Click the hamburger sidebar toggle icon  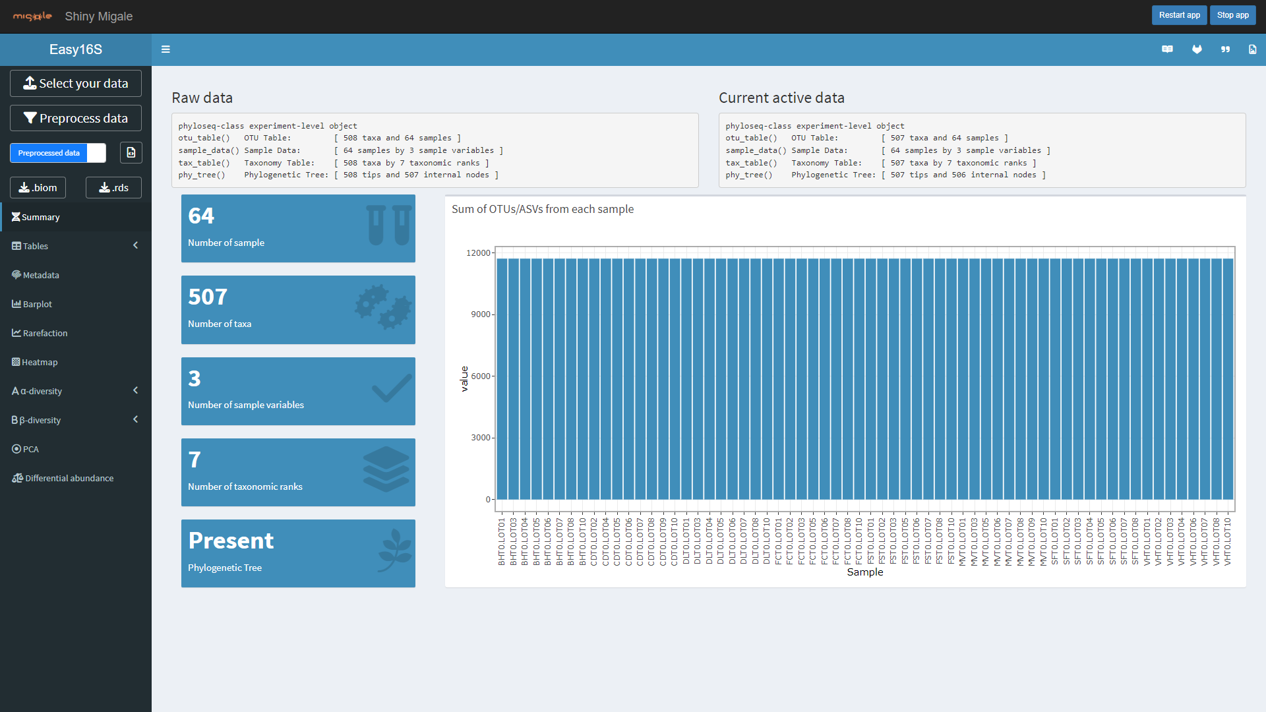166,49
